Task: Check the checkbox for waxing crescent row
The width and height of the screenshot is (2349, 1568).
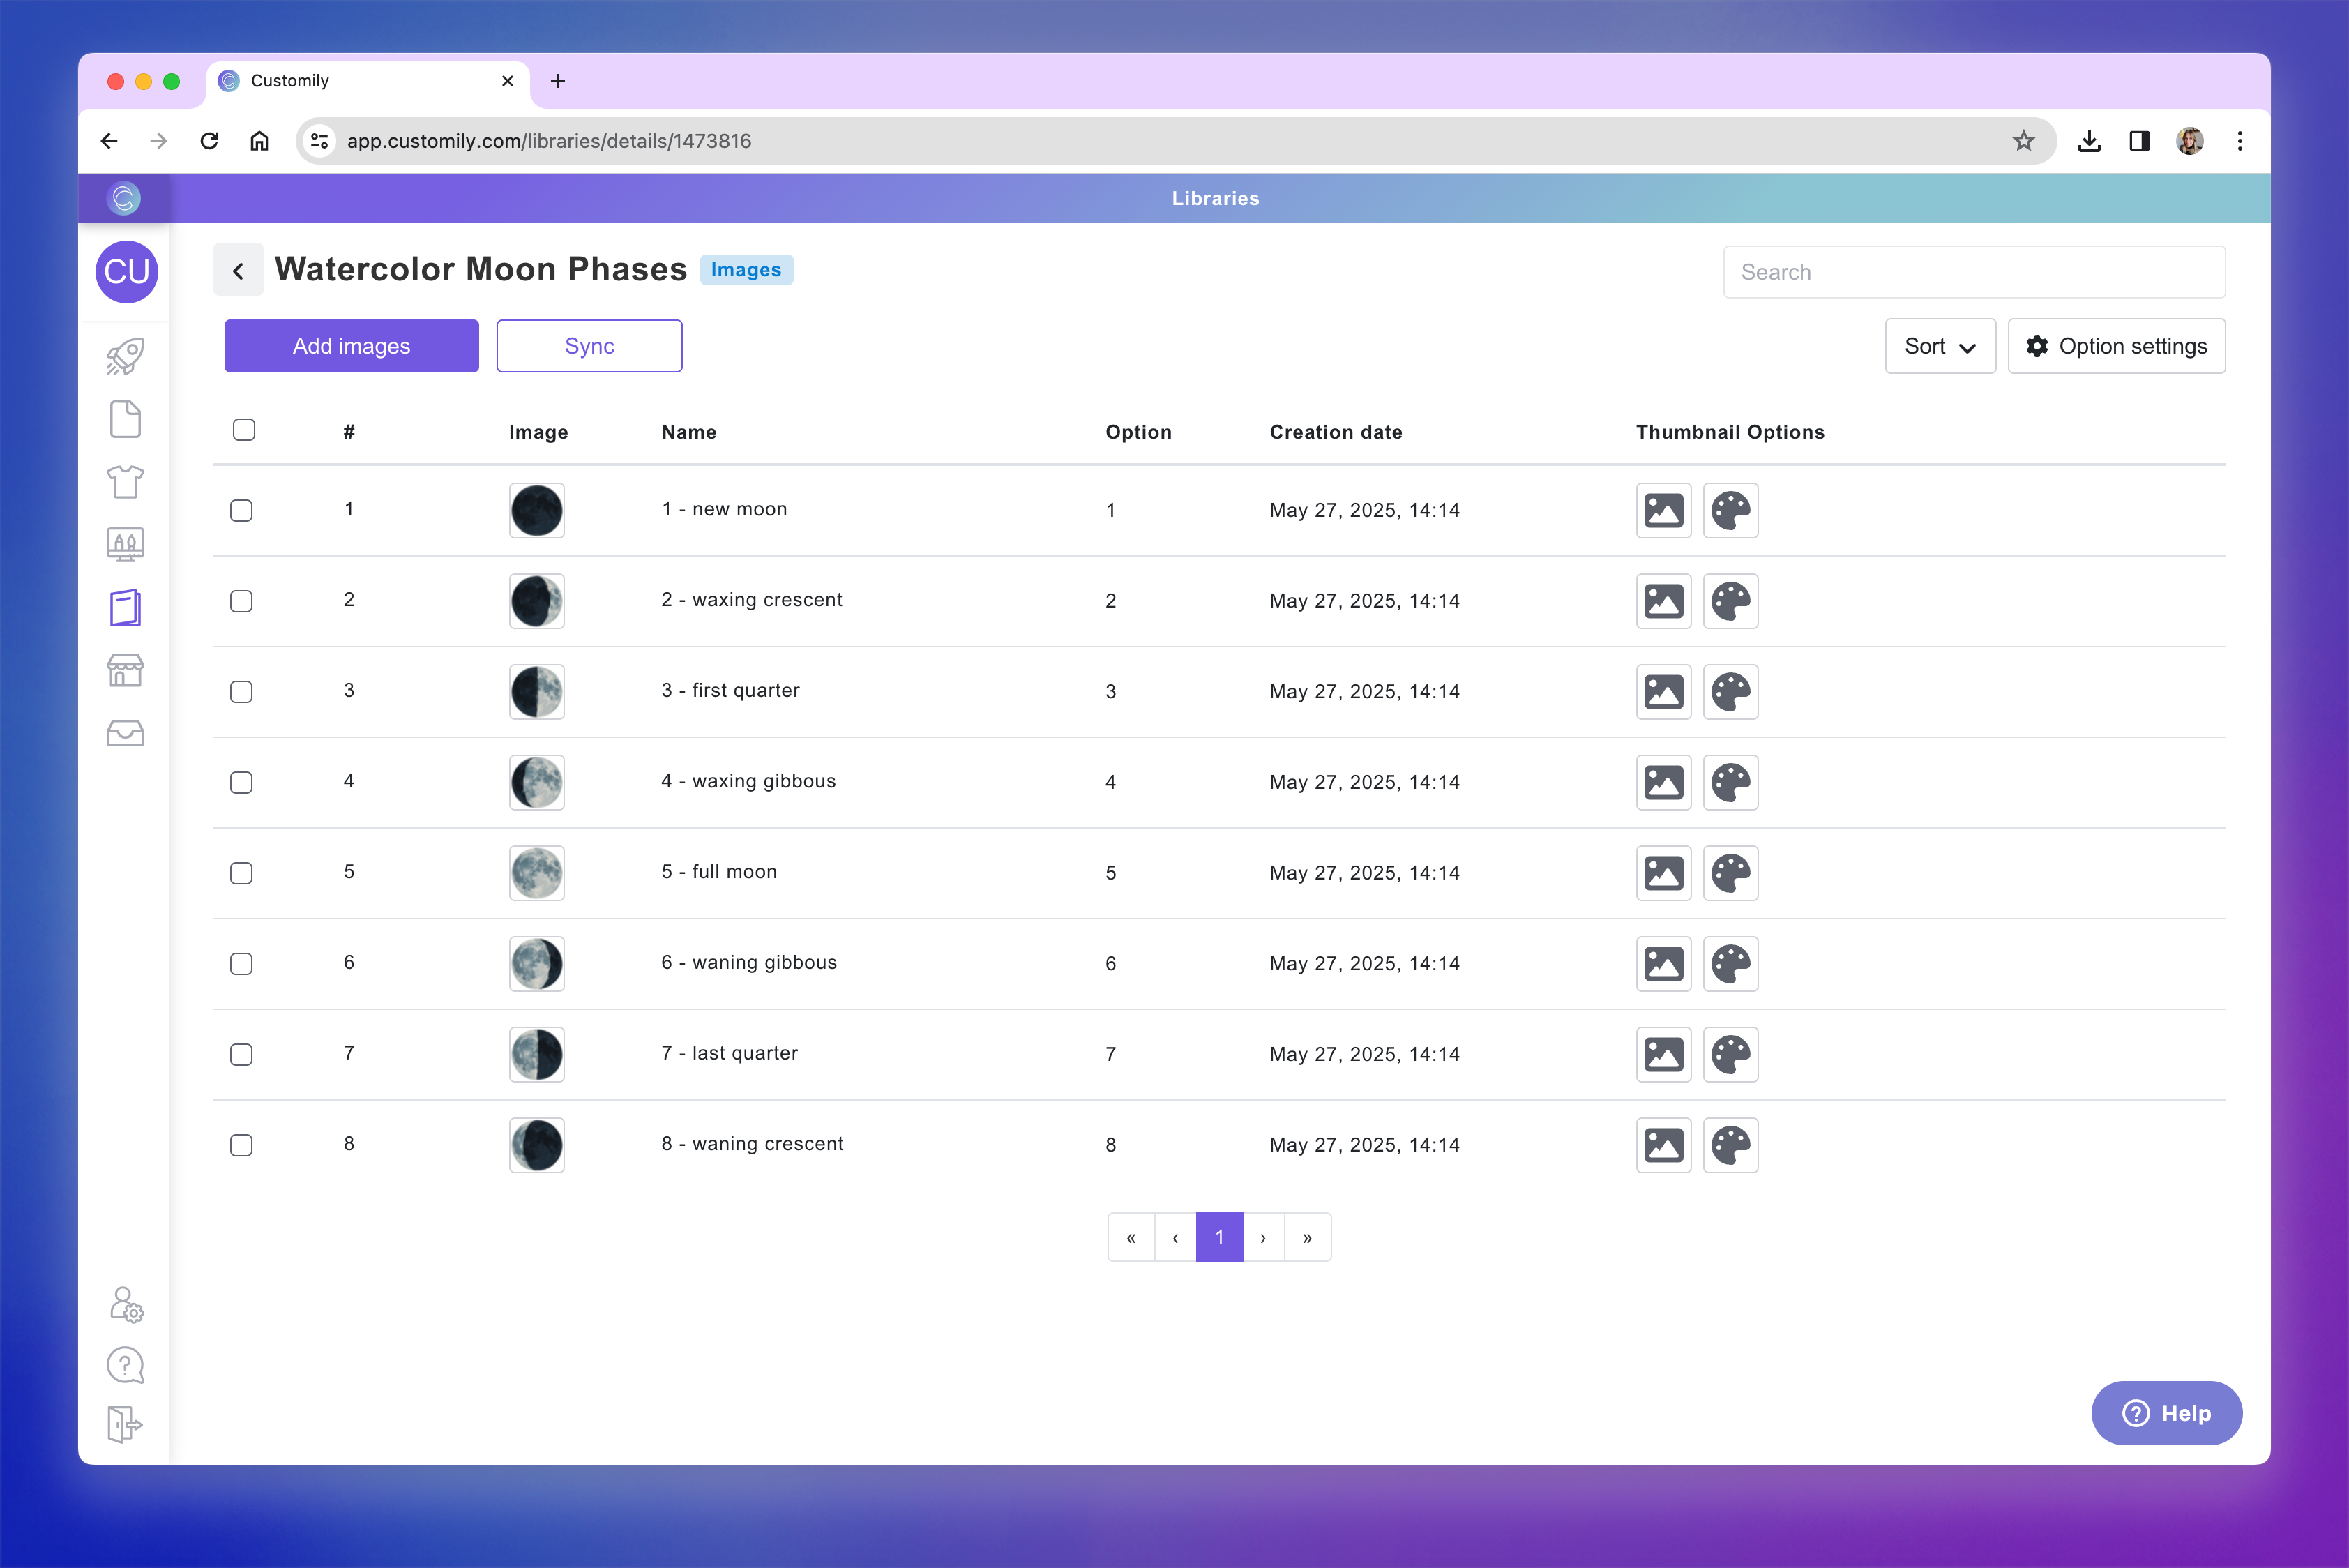Action: 241,601
